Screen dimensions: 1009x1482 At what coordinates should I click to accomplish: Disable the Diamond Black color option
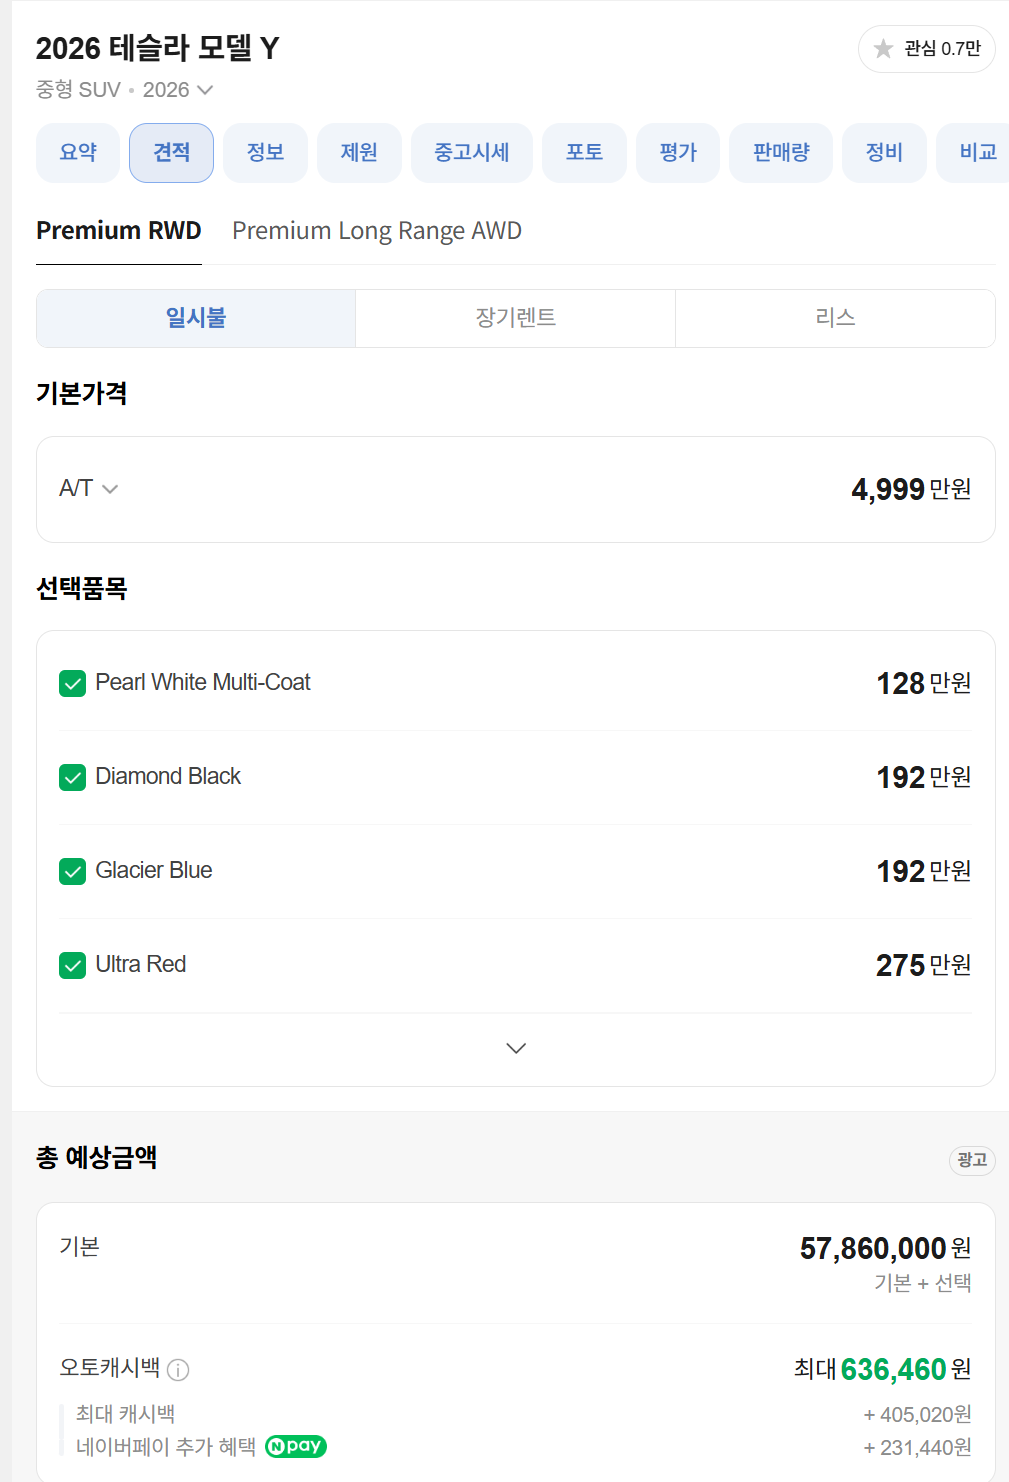(x=71, y=777)
